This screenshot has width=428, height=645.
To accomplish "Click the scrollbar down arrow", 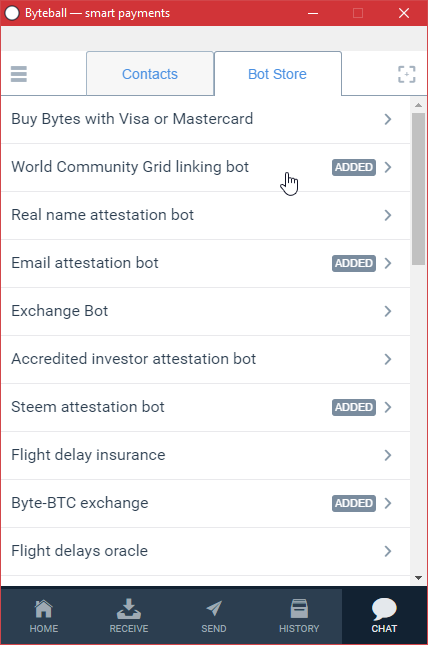I will pos(419,578).
